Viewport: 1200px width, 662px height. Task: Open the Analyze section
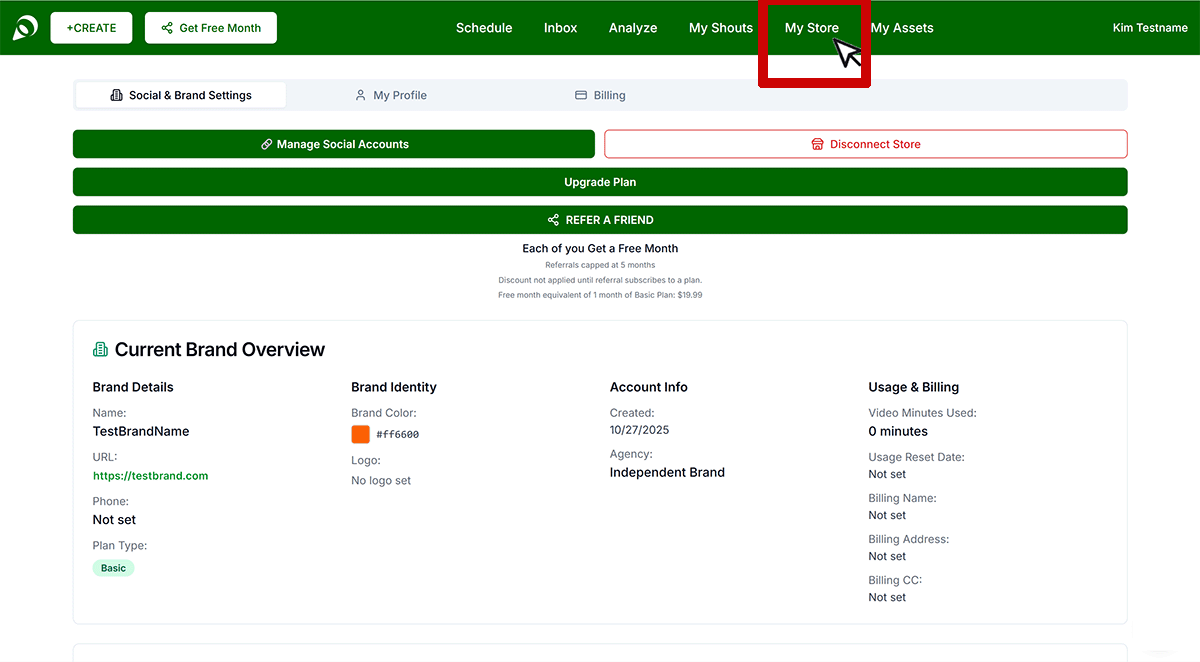pyautogui.click(x=633, y=28)
